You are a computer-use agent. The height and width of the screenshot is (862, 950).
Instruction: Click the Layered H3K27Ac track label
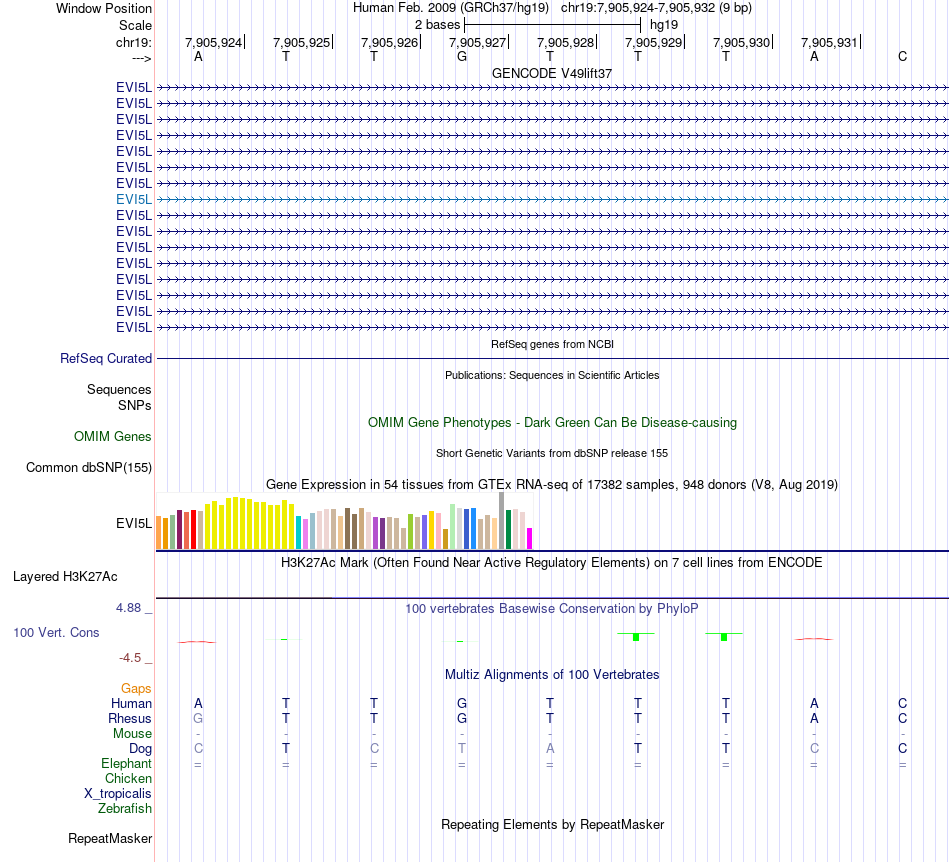65,577
